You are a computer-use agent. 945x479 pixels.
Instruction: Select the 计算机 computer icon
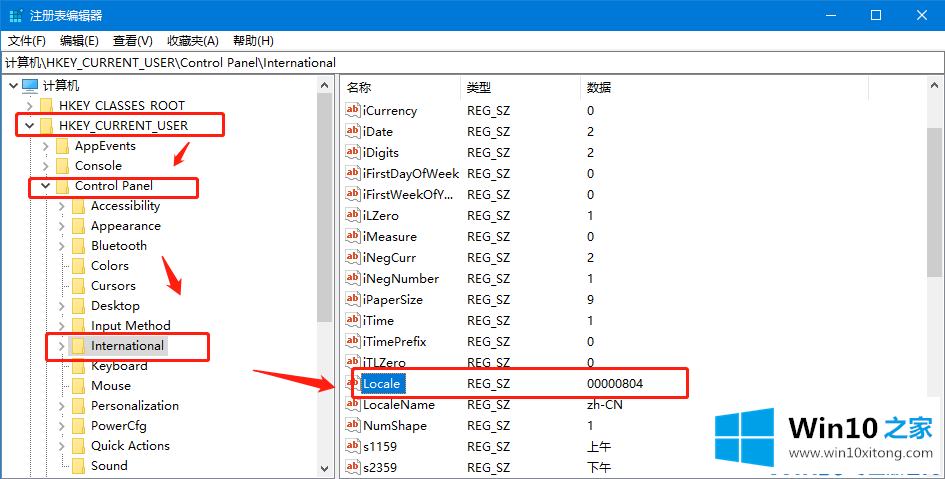pos(30,86)
